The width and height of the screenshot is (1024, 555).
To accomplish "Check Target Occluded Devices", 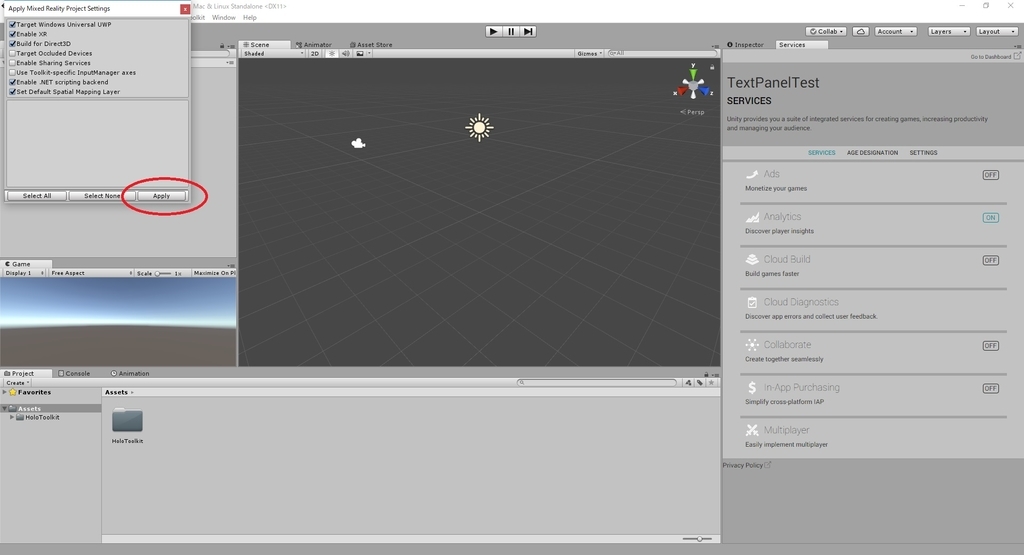I will [x=12, y=54].
